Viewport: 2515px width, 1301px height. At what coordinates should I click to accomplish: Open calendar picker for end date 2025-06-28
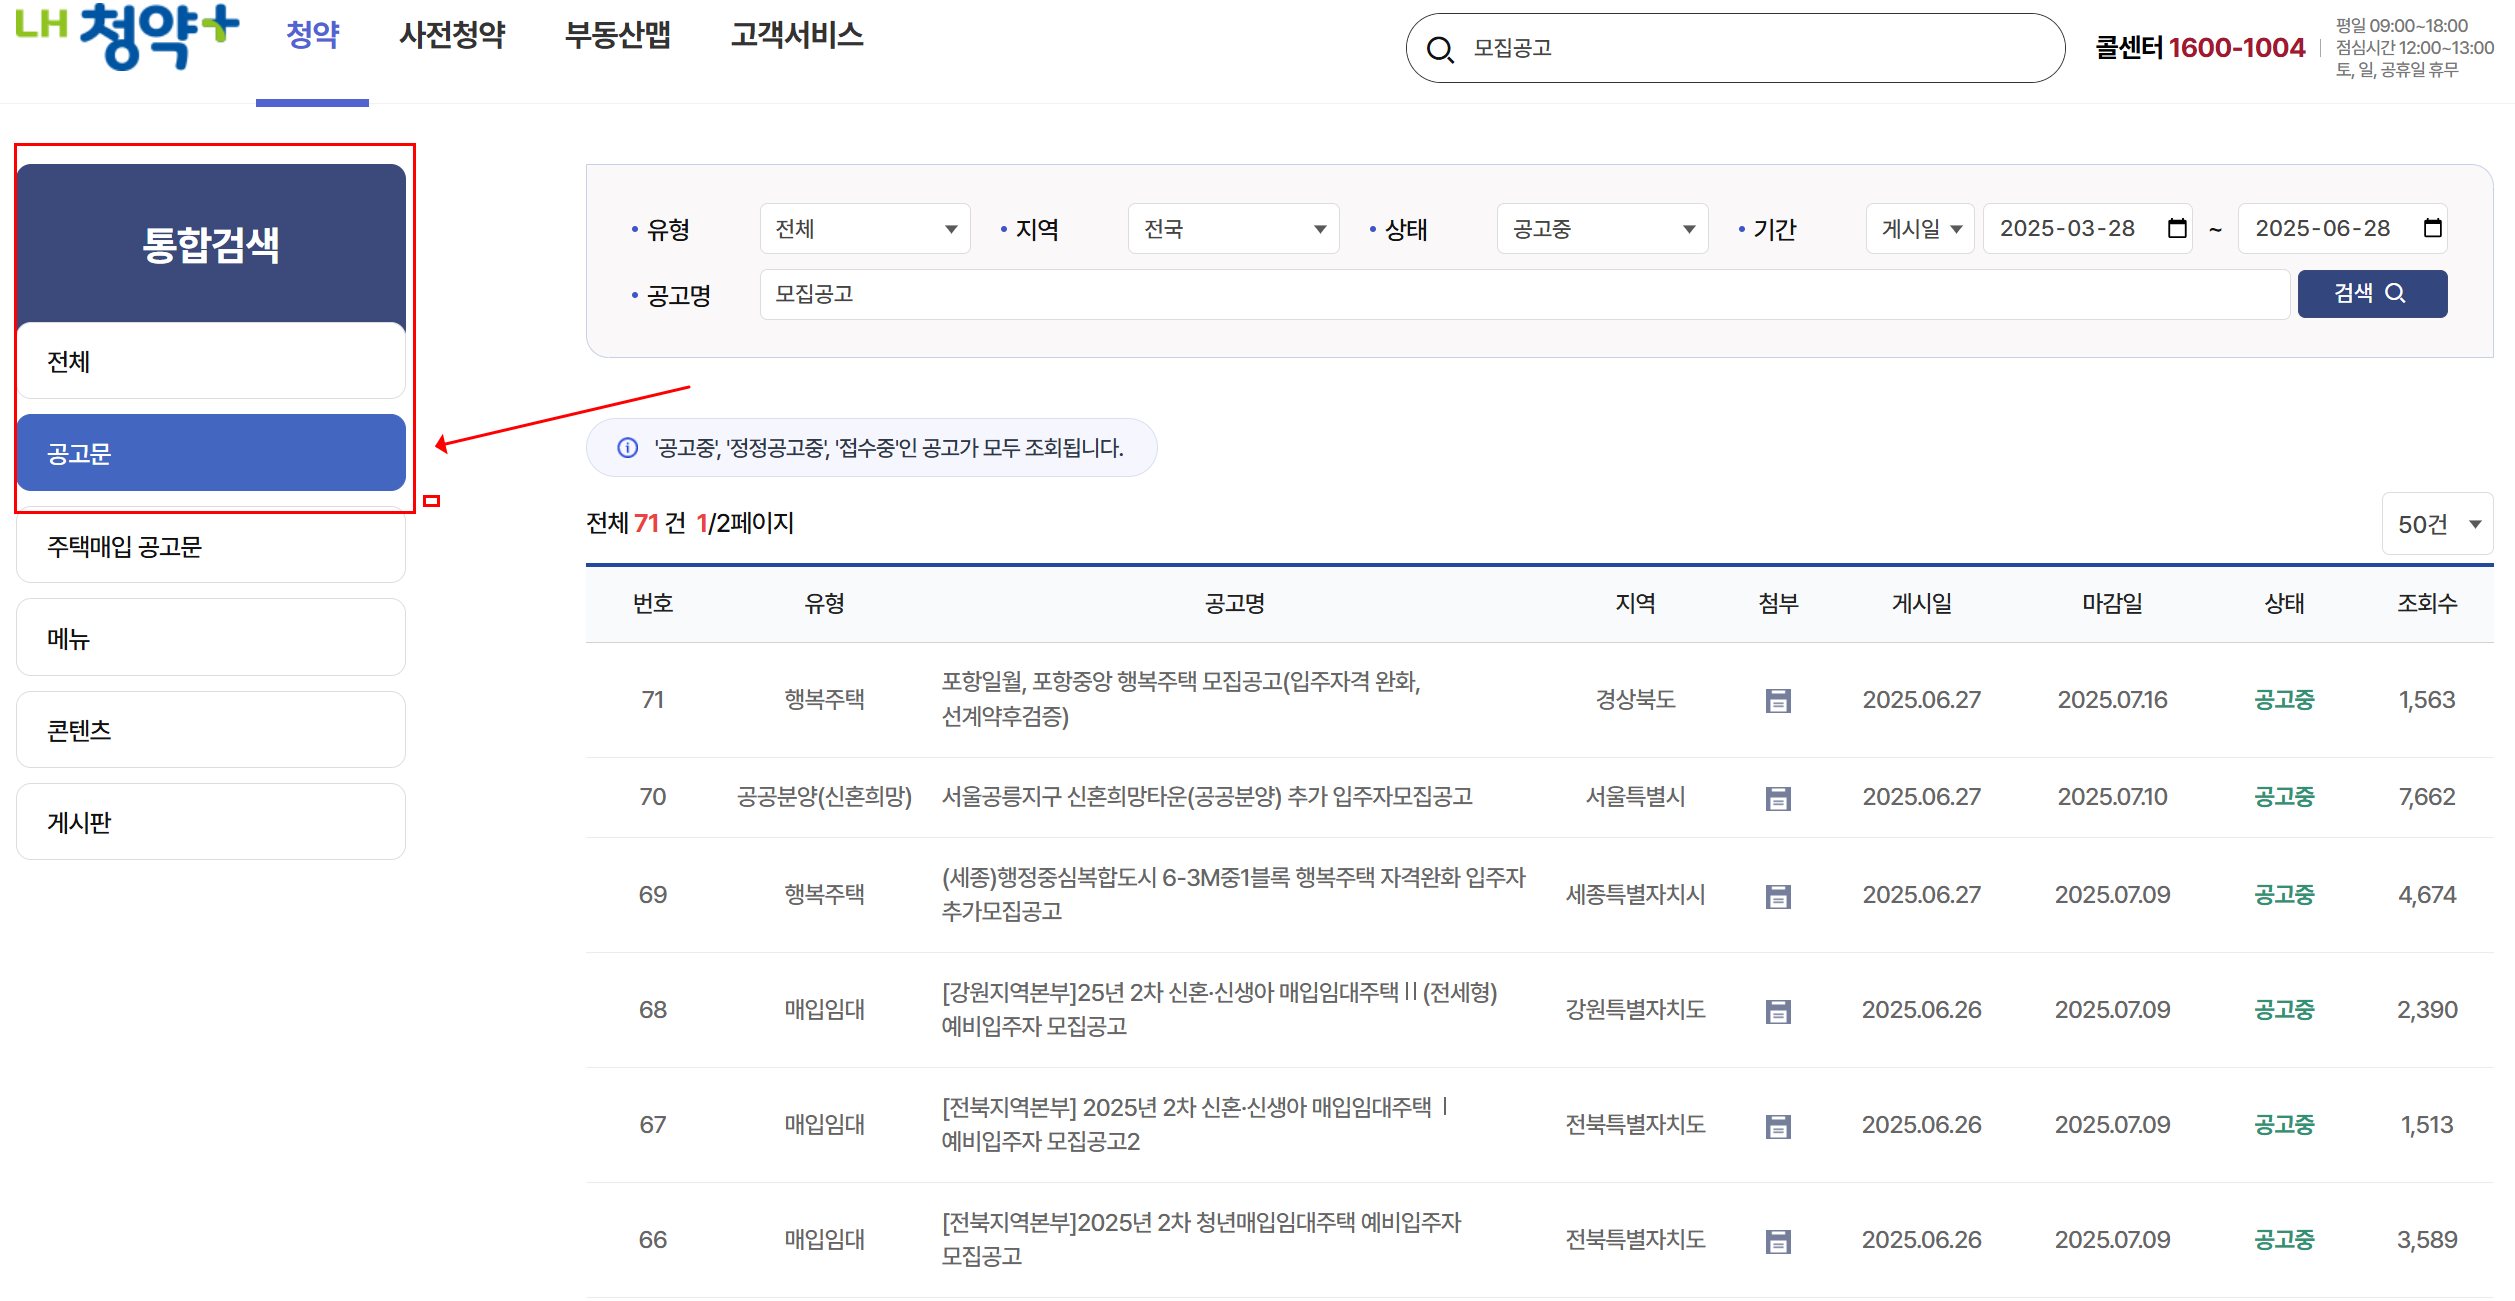pos(2432,228)
